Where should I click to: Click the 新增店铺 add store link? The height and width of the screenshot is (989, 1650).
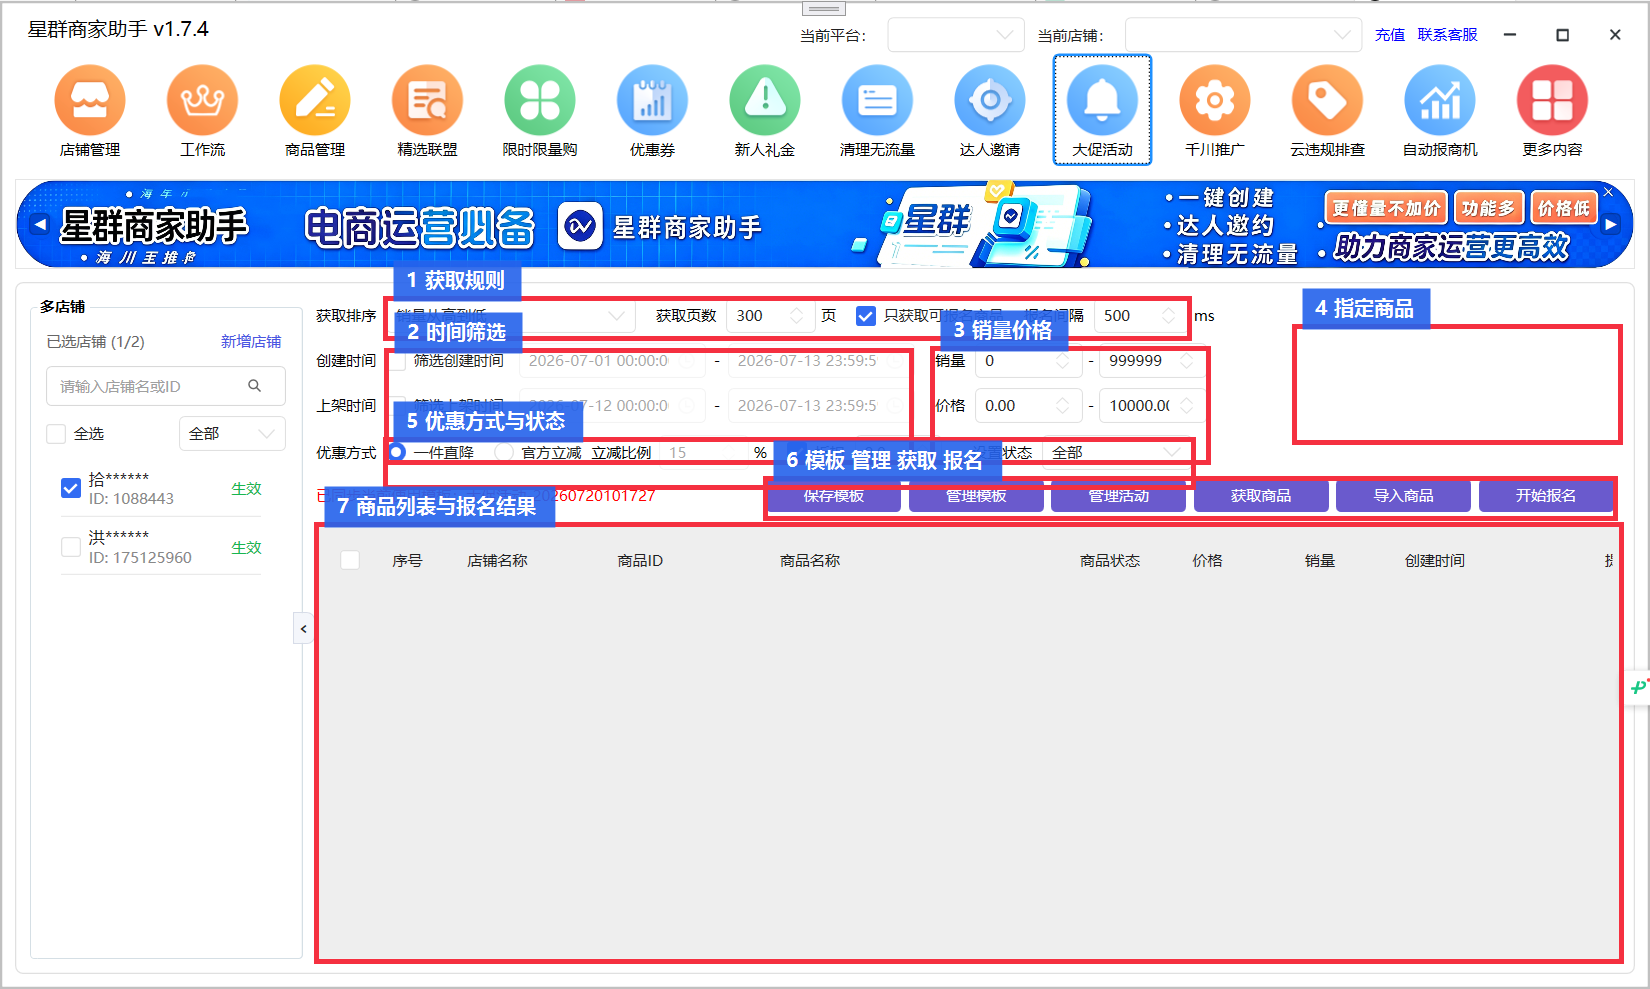click(x=251, y=342)
